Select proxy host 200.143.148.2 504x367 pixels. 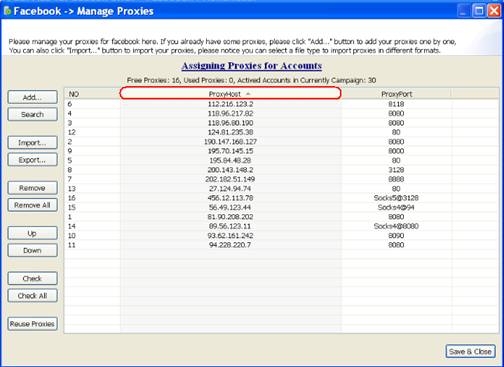230,170
